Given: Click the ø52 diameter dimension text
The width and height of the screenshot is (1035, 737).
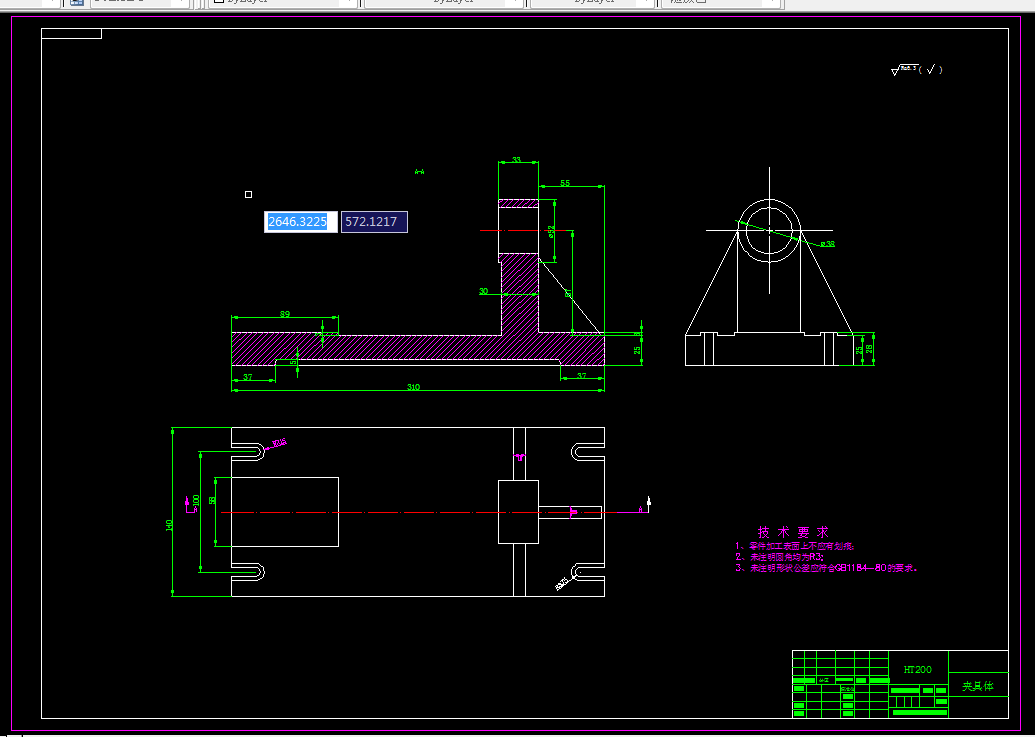Looking at the screenshot, I should coord(551,230).
